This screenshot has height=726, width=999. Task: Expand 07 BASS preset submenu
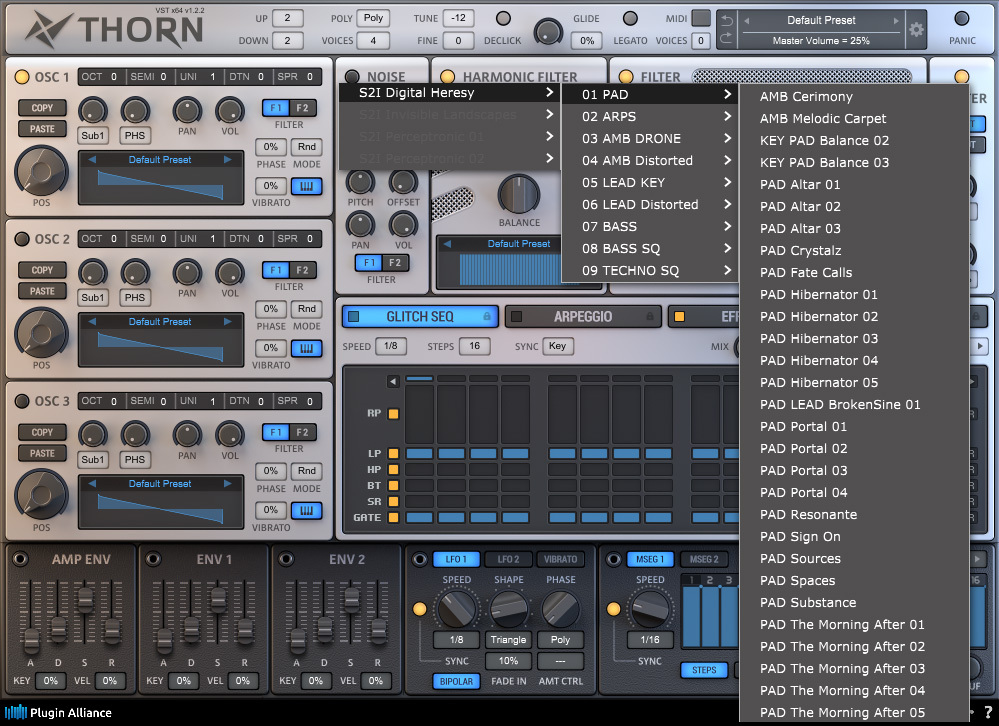[x=649, y=226]
